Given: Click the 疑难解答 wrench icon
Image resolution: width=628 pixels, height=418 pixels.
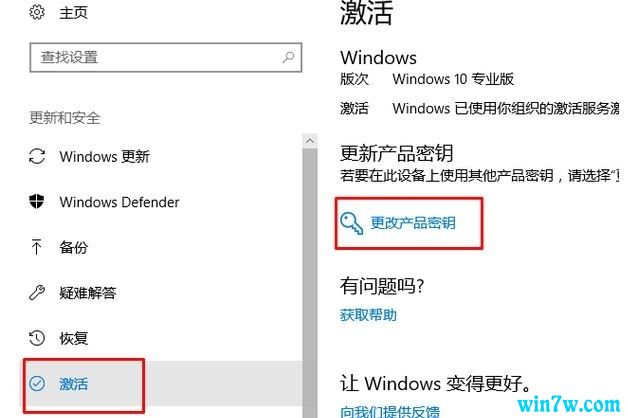Looking at the screenshot, I should point(37,293).
